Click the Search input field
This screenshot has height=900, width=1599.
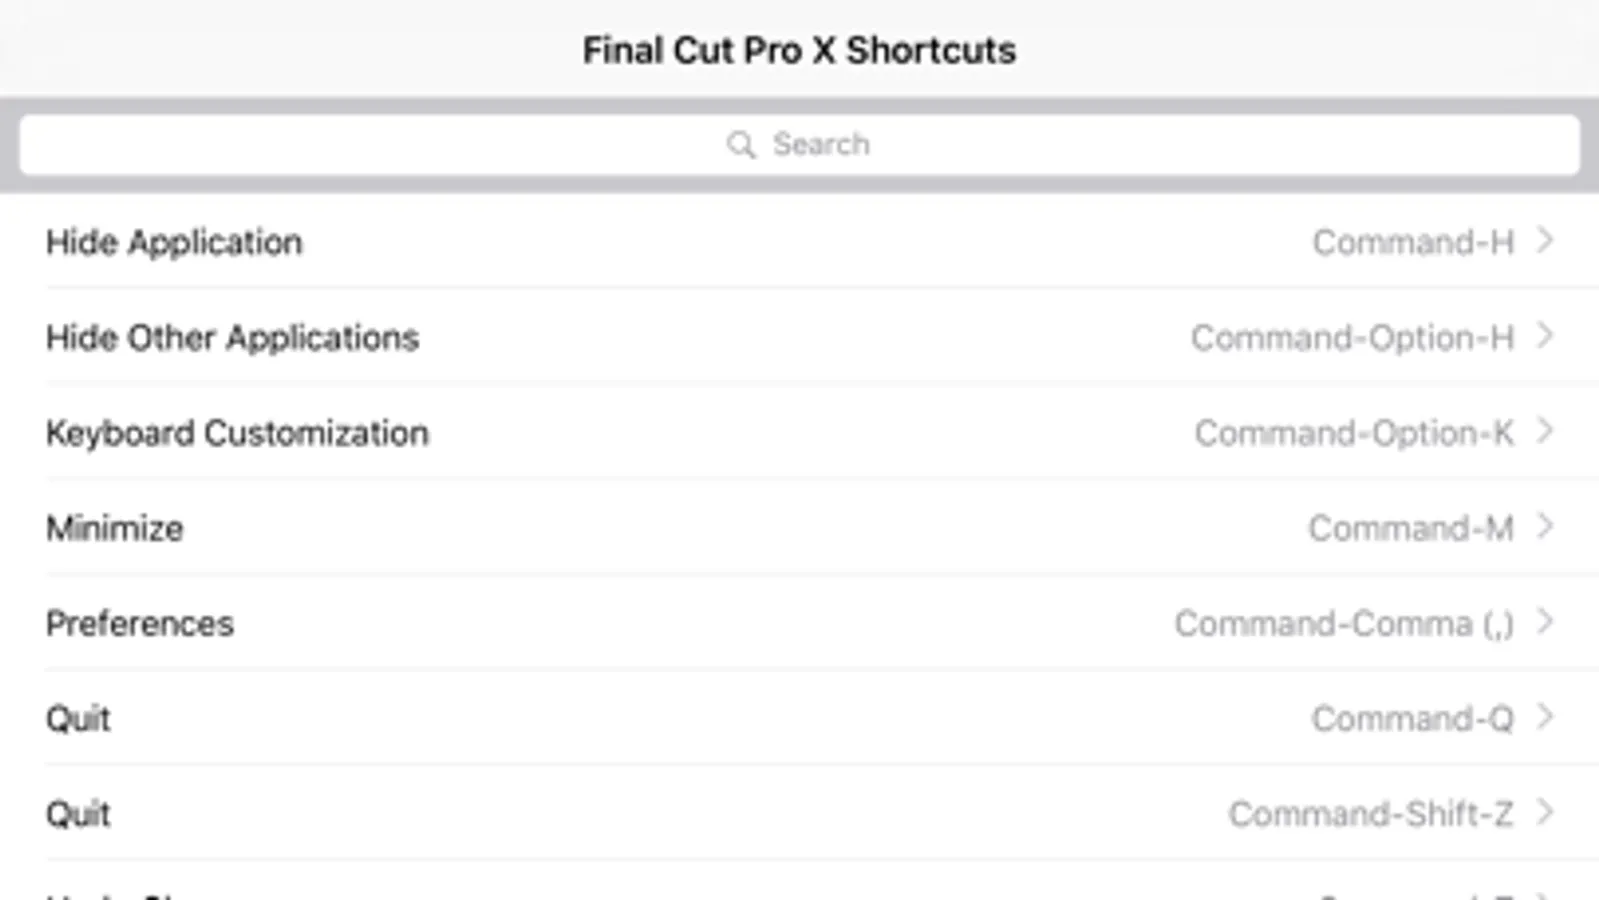click(799, 145)
